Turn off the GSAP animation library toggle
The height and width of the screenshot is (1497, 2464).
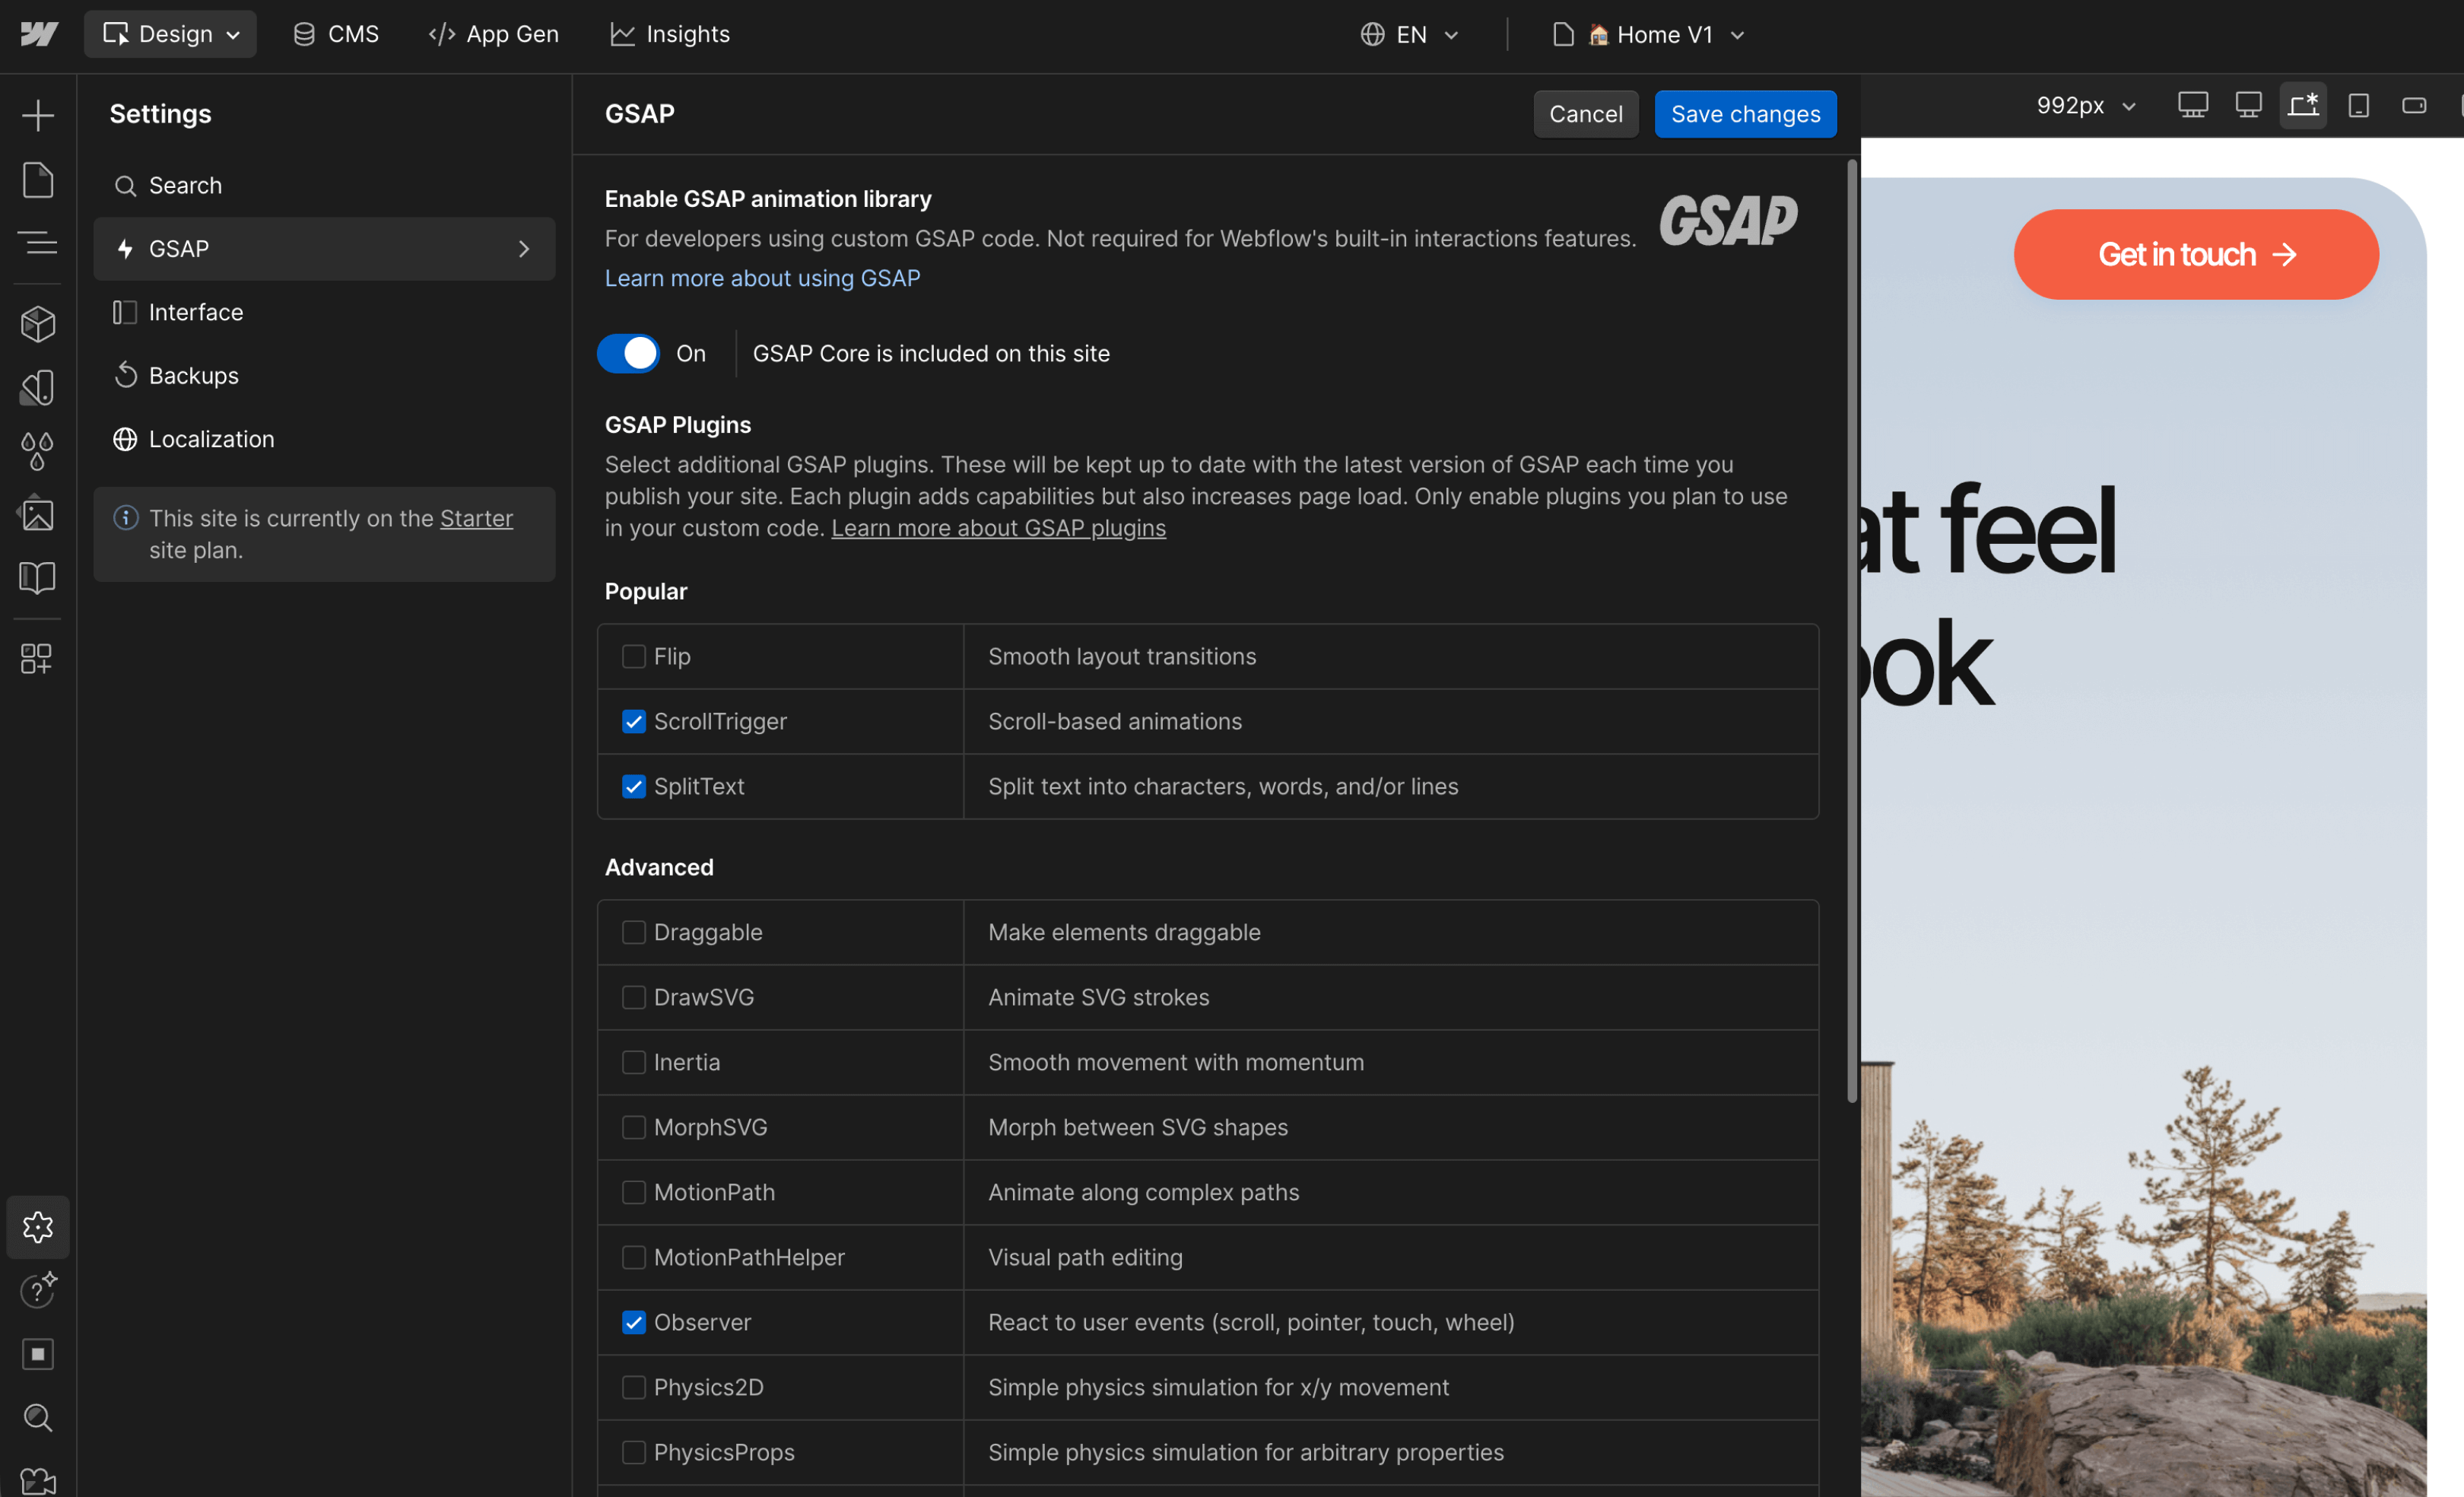[x=628, y=353]
